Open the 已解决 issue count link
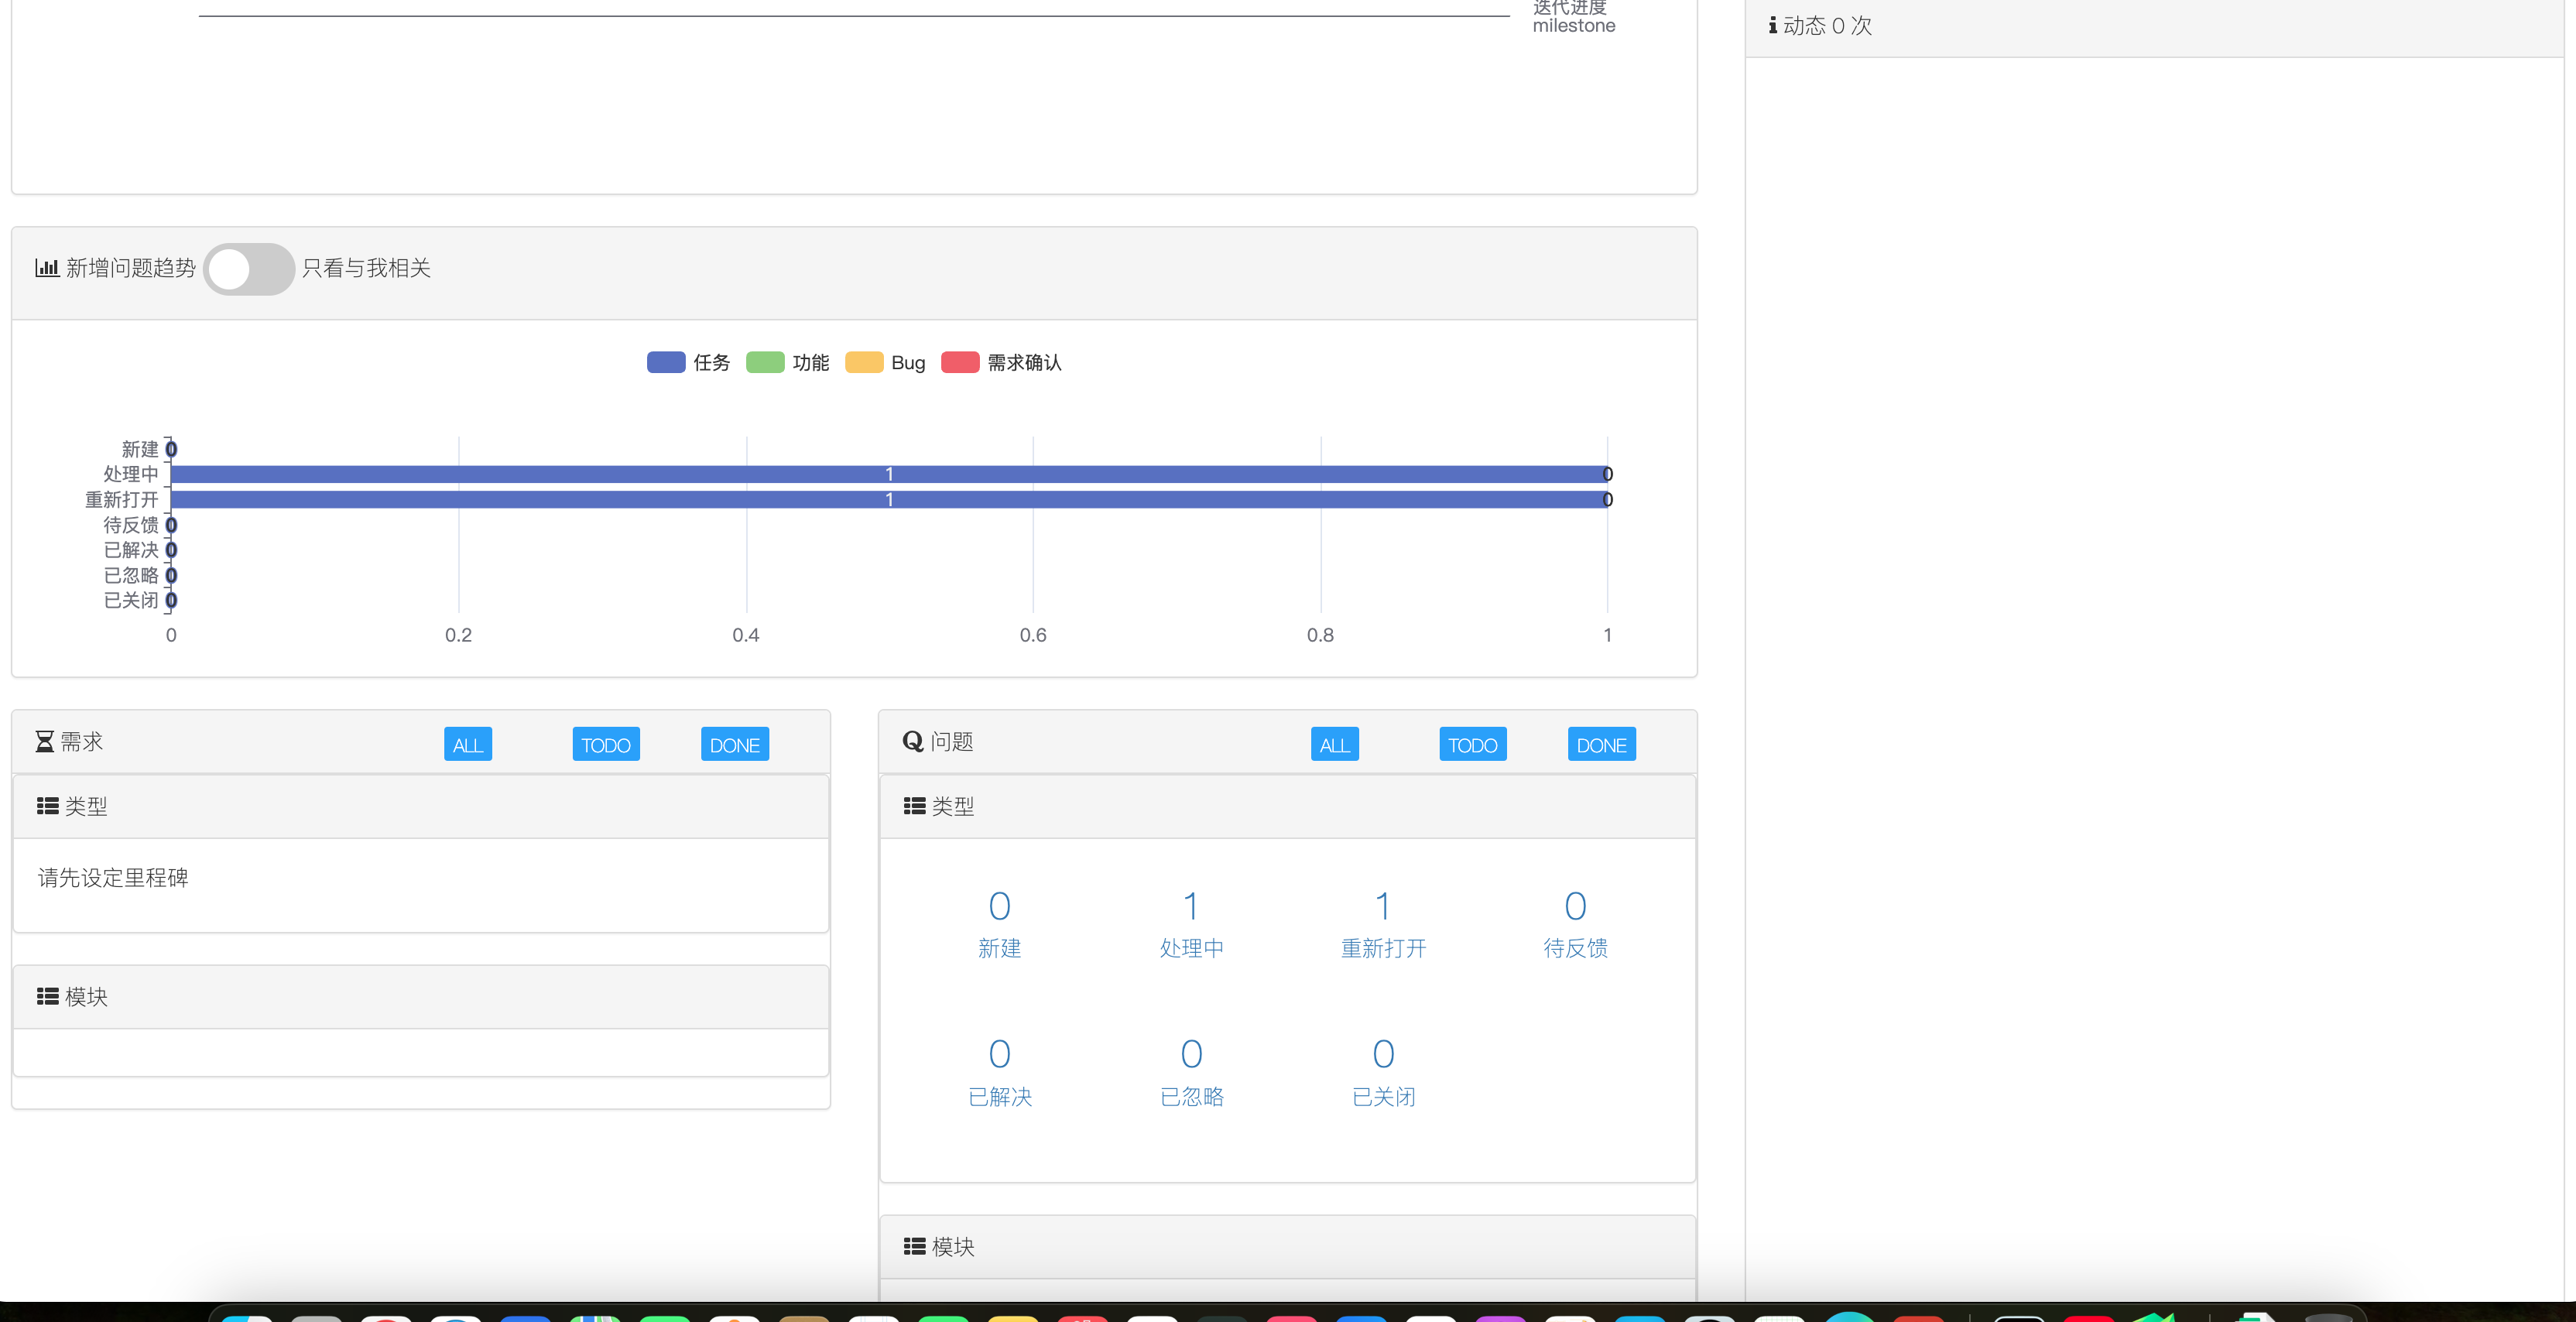Image resolution: width=2576 pixels, height=1322 pixels. [x=1000, y=1072]
